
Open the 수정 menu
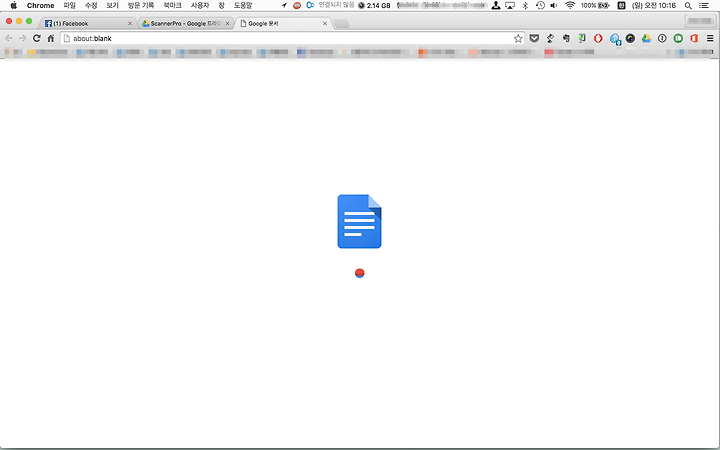[x=91, y=6]
